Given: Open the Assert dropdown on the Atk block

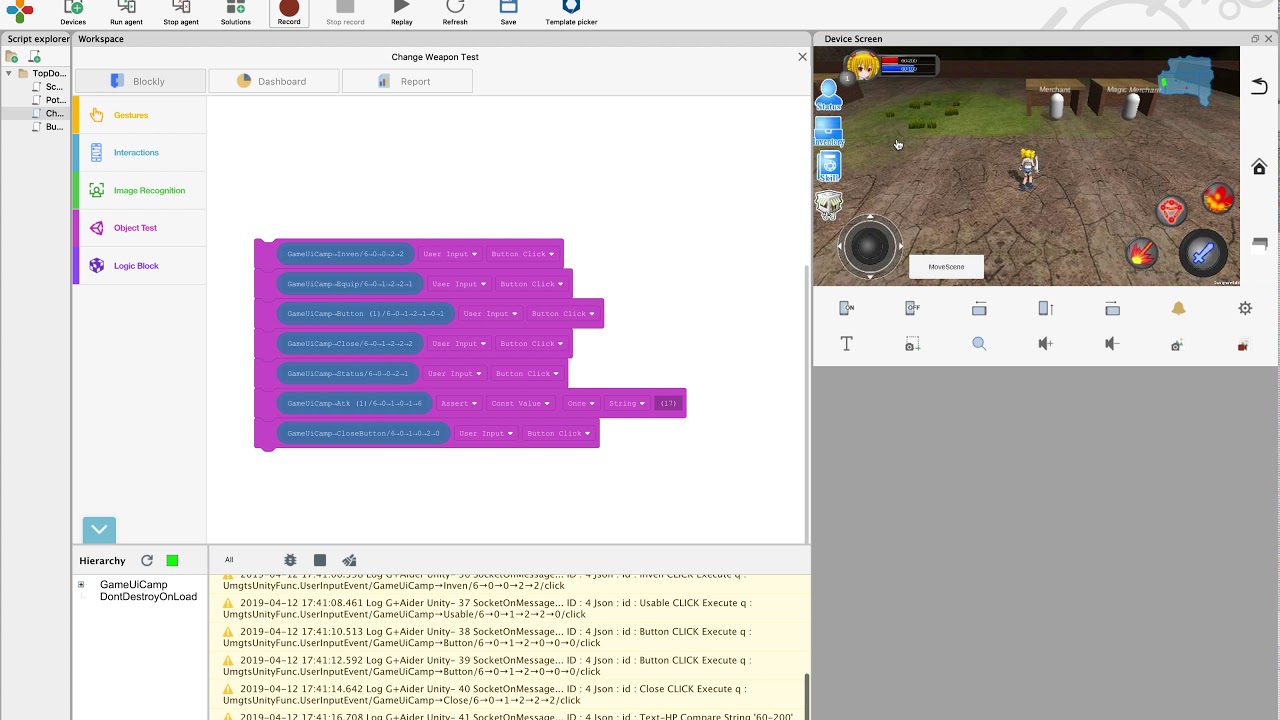Looking at the screenshot, I should click(458, 404).
